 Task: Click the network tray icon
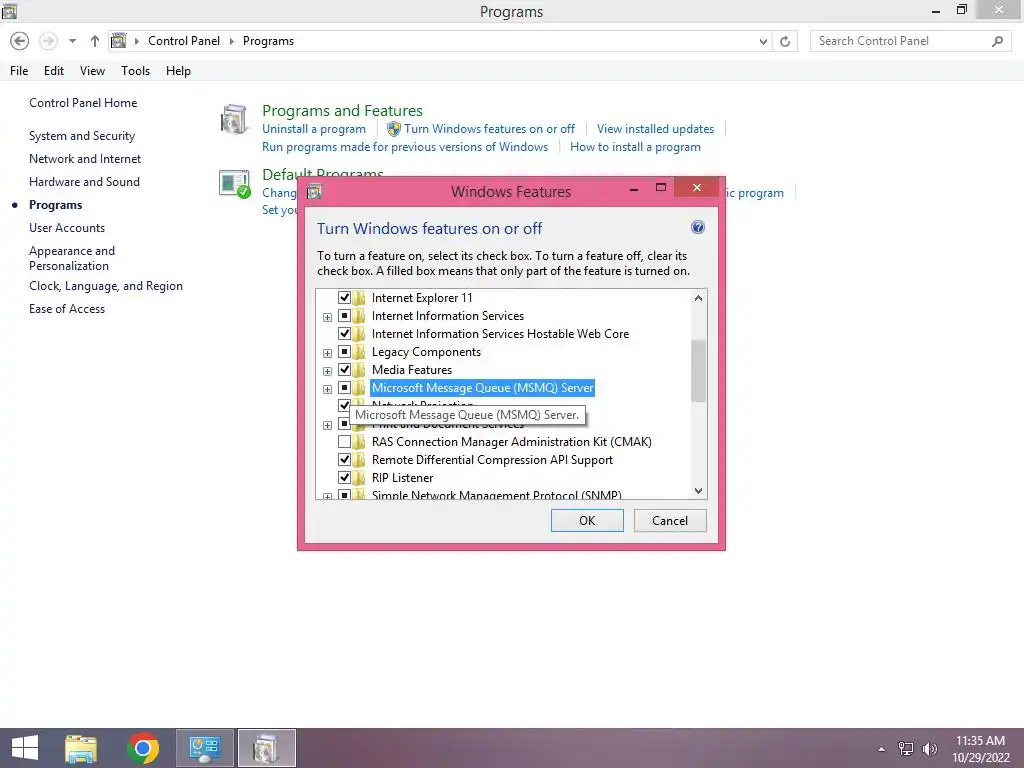click(906, 749)
